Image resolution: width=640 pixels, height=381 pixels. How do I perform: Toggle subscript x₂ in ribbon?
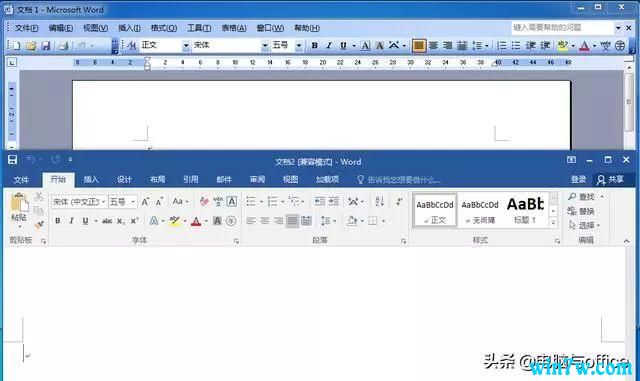(x=120, y=221)
